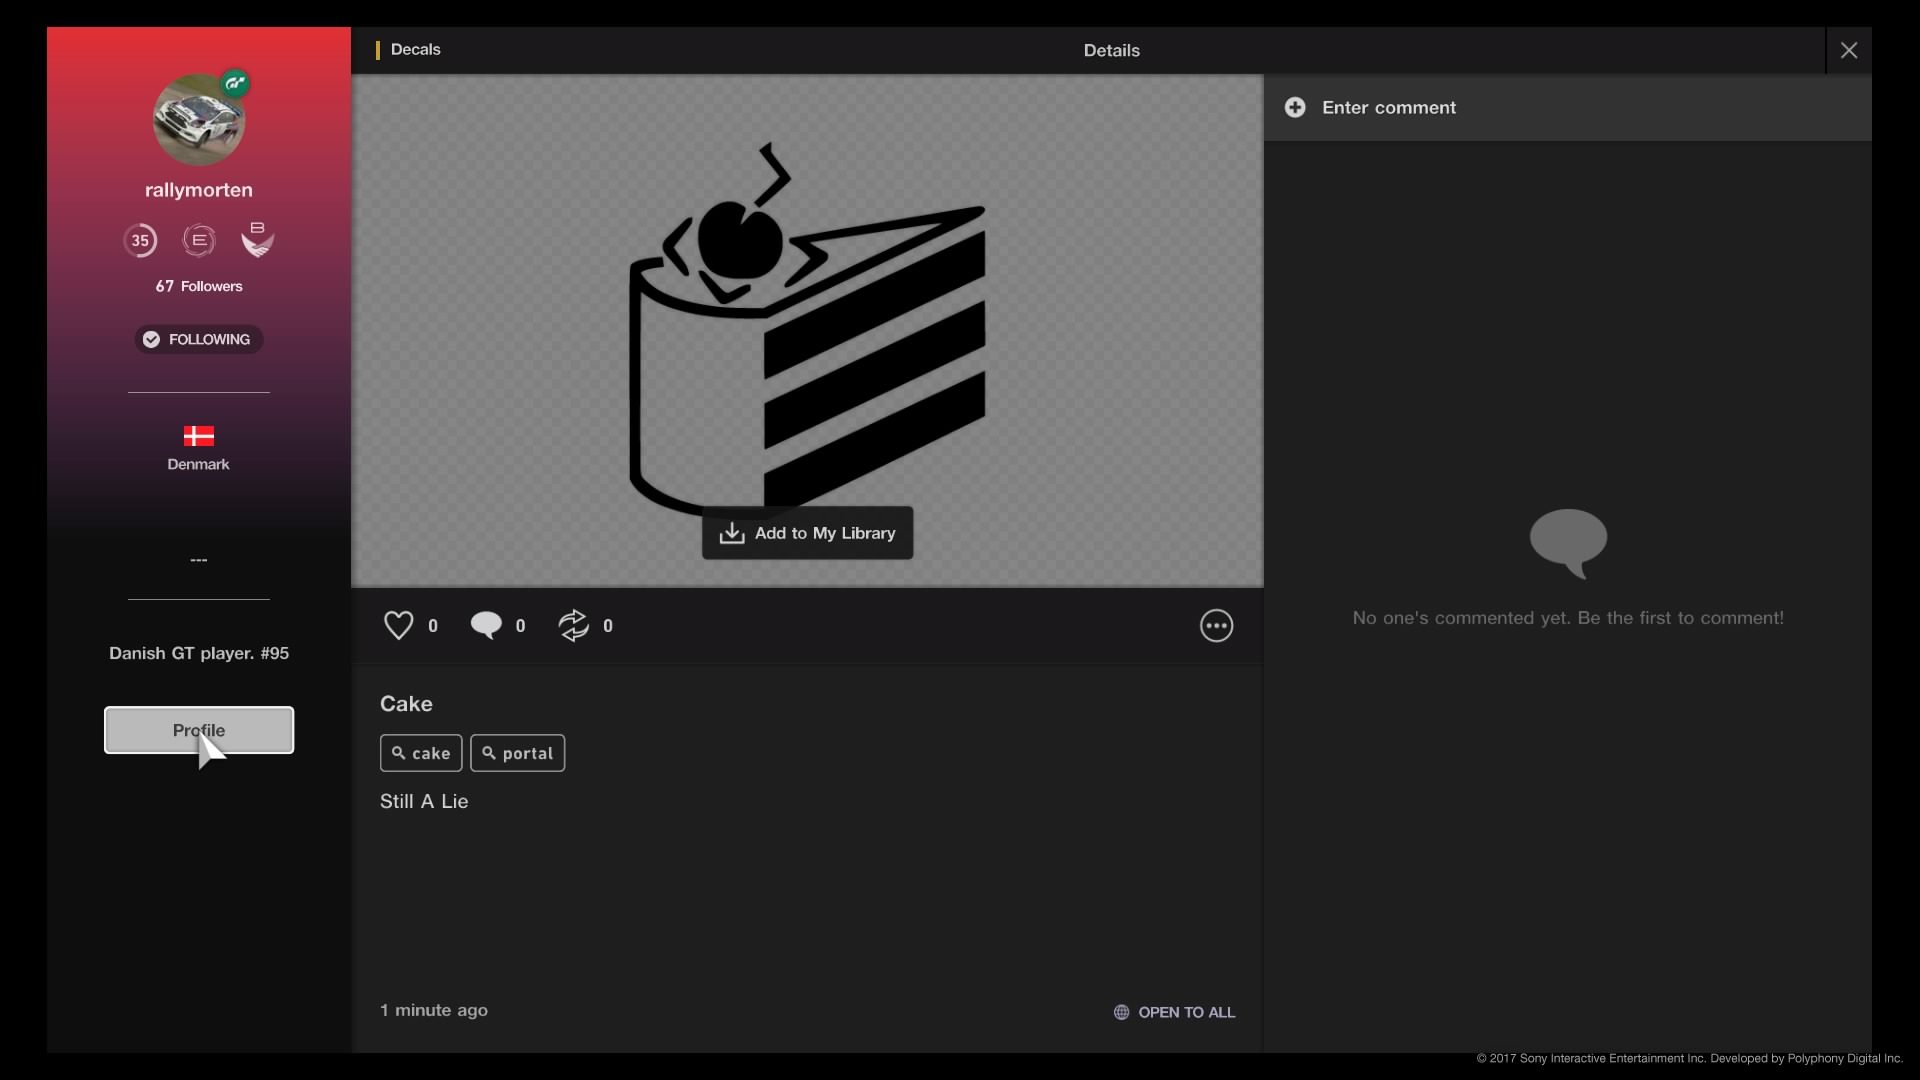Click the plus icon beside Enter comment
The image size is (1920, 1080).
(1295, 107)
